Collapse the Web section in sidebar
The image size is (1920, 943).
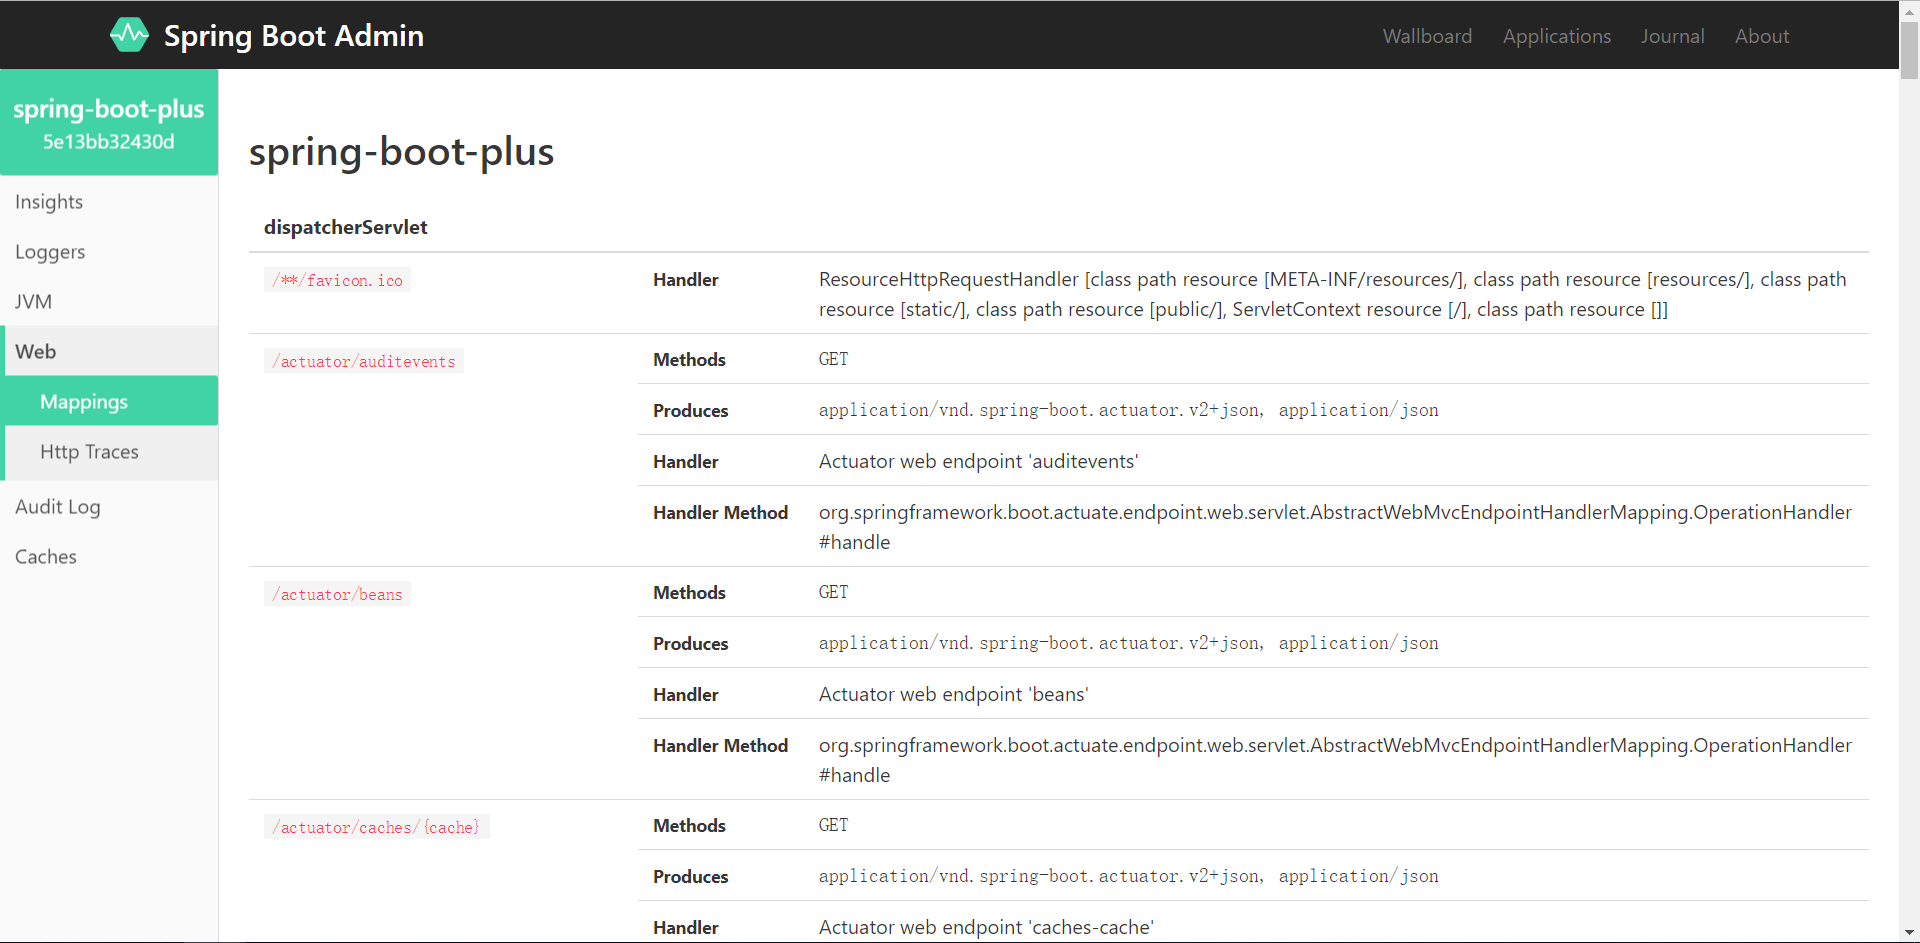[x=109, y=351]
